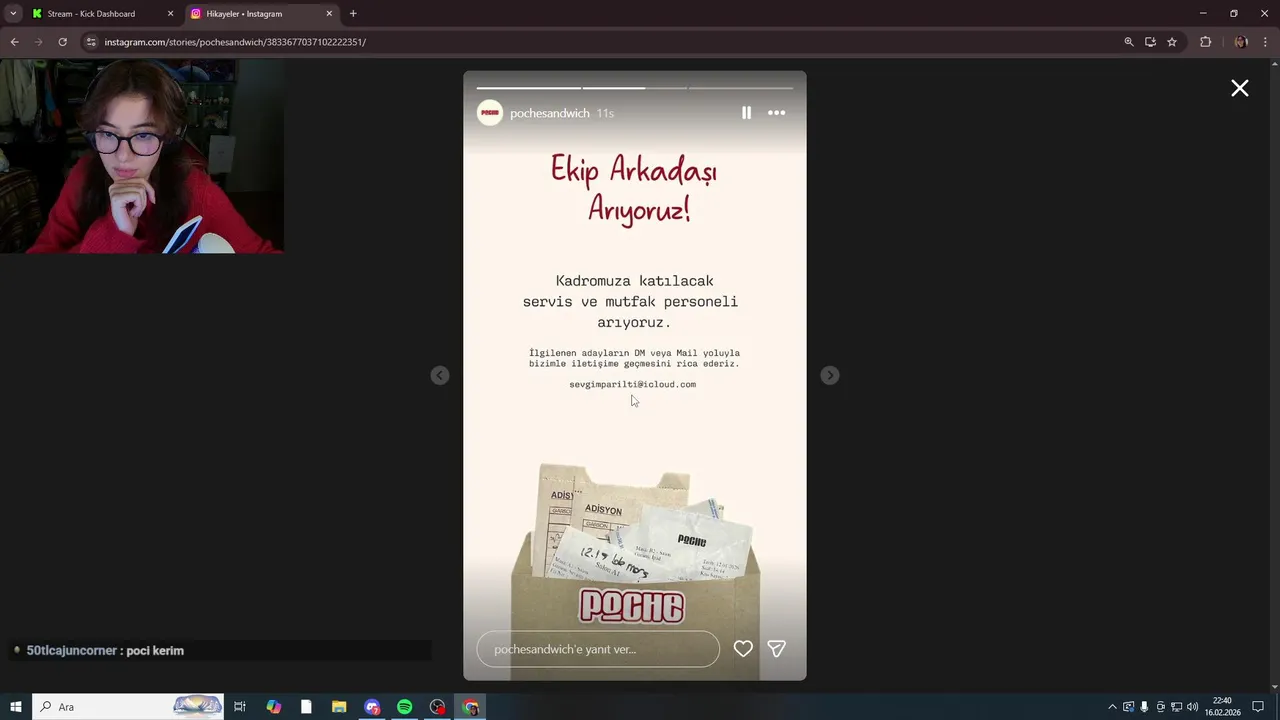The image size is (1280, 720).
Task: Launch Copilot from the taskbar
Action: 273,707
